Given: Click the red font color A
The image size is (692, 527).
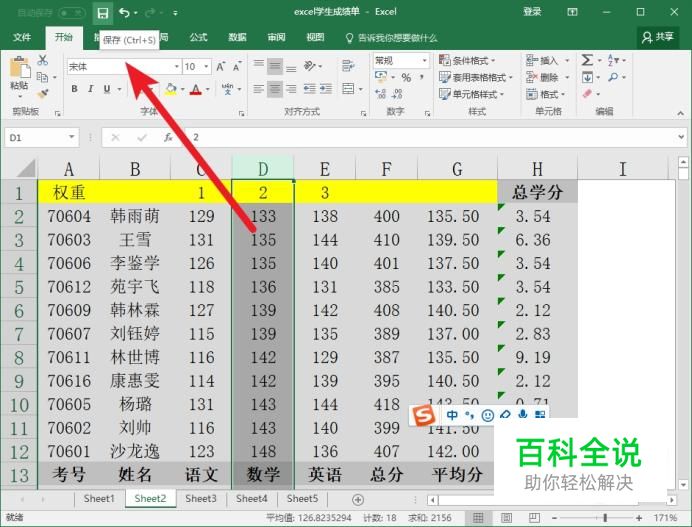Looking at the screenshot, I should (x=196, y=90).
